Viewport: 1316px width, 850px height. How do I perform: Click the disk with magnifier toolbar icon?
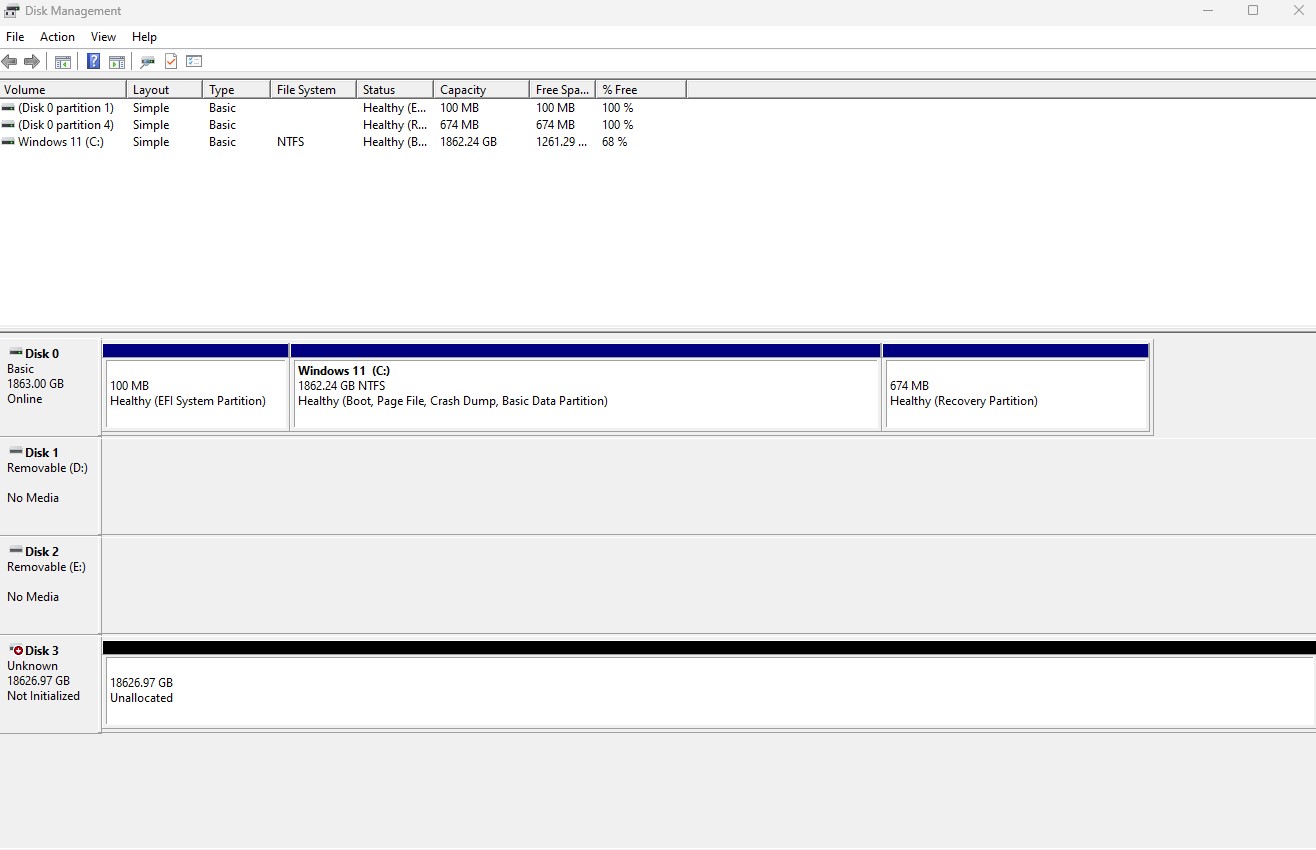coord(147,62)
